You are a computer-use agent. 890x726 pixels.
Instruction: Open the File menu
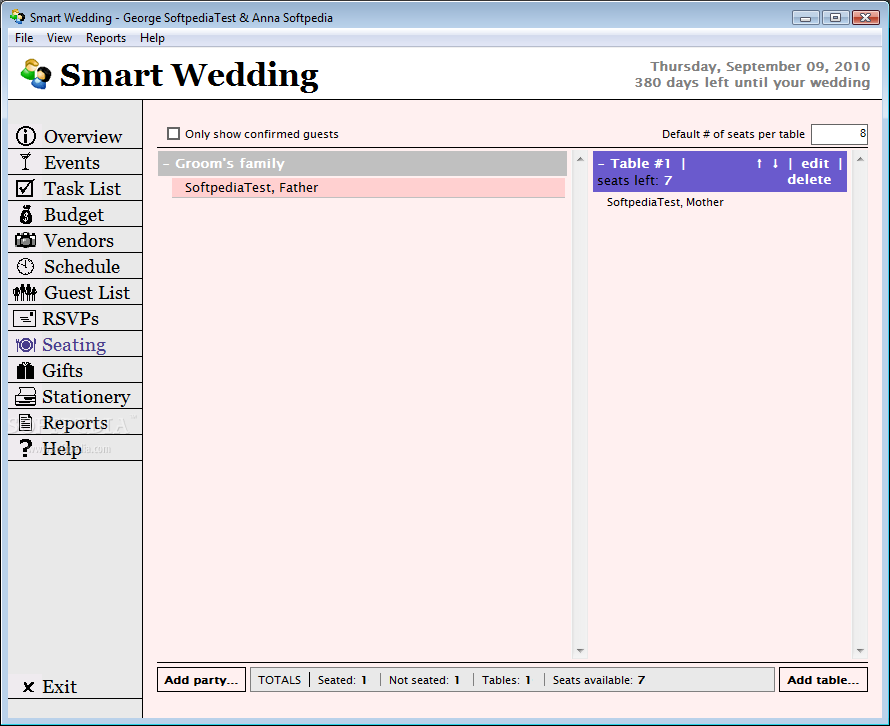click(24, 38)
